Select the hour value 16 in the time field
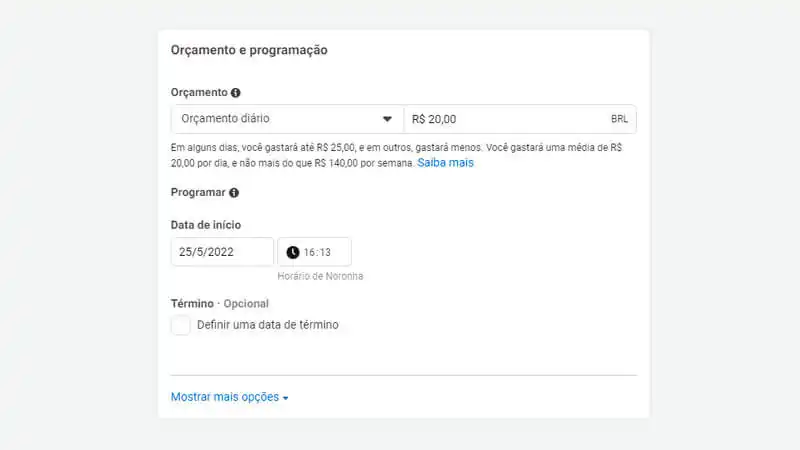This screenshot has height=450, width=800. click(x=310, y=252)
